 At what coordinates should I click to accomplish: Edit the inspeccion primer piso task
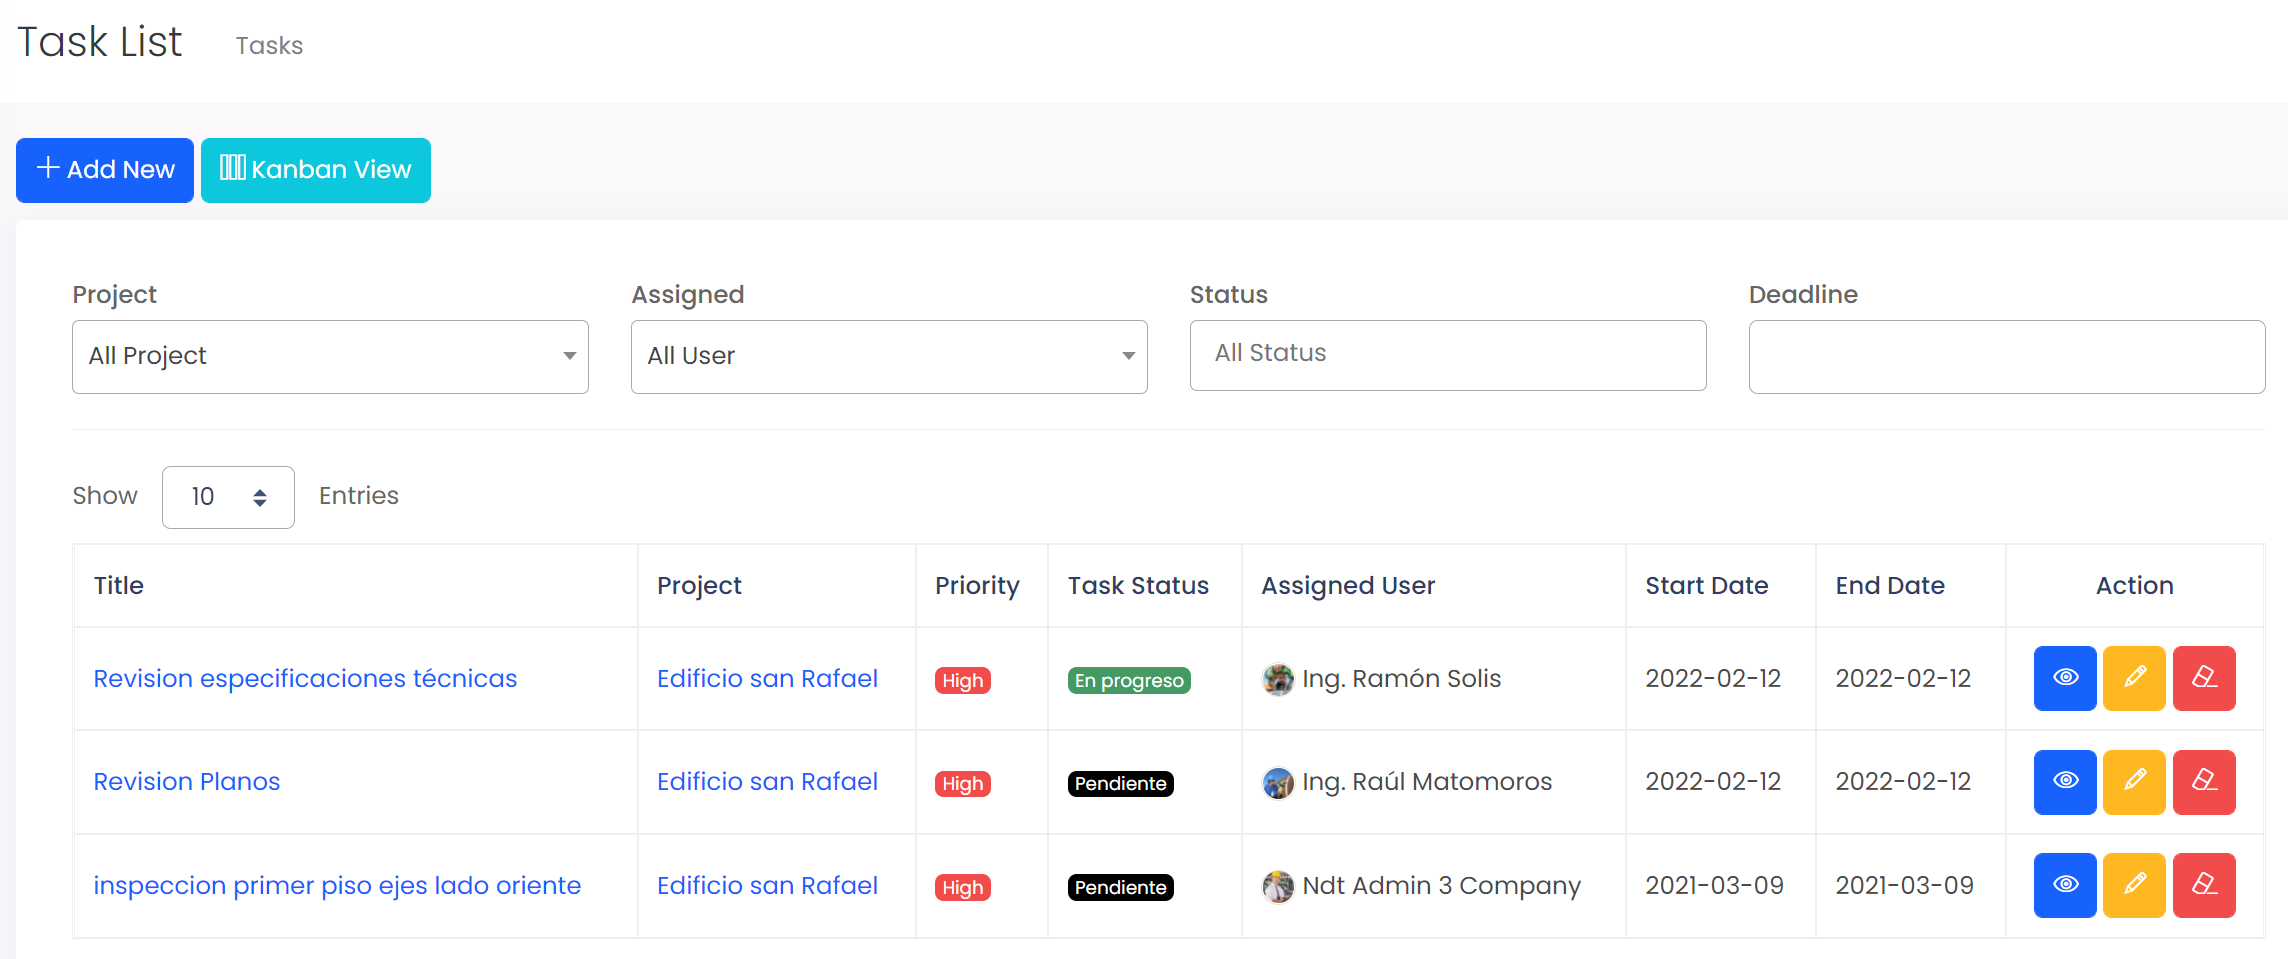pos(2134,885)
